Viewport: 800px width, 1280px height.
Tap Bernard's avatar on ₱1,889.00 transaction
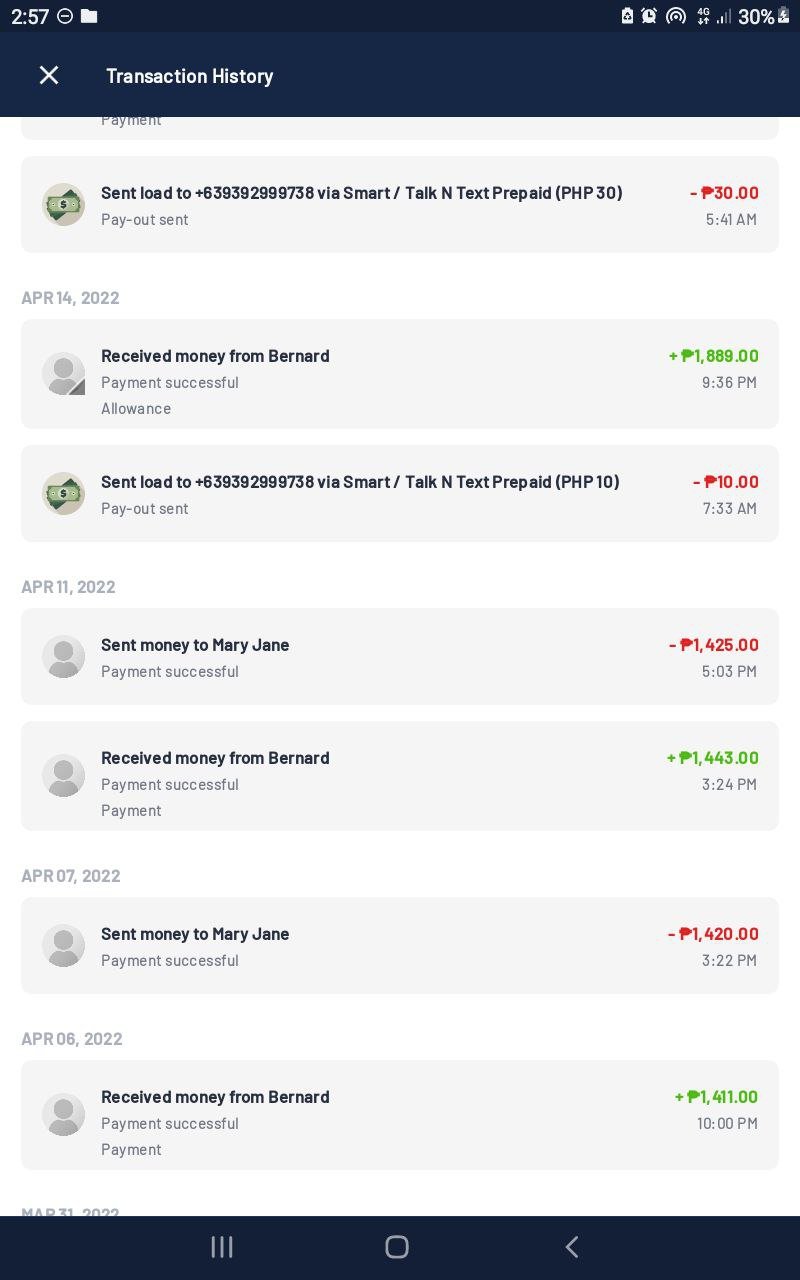64,374
